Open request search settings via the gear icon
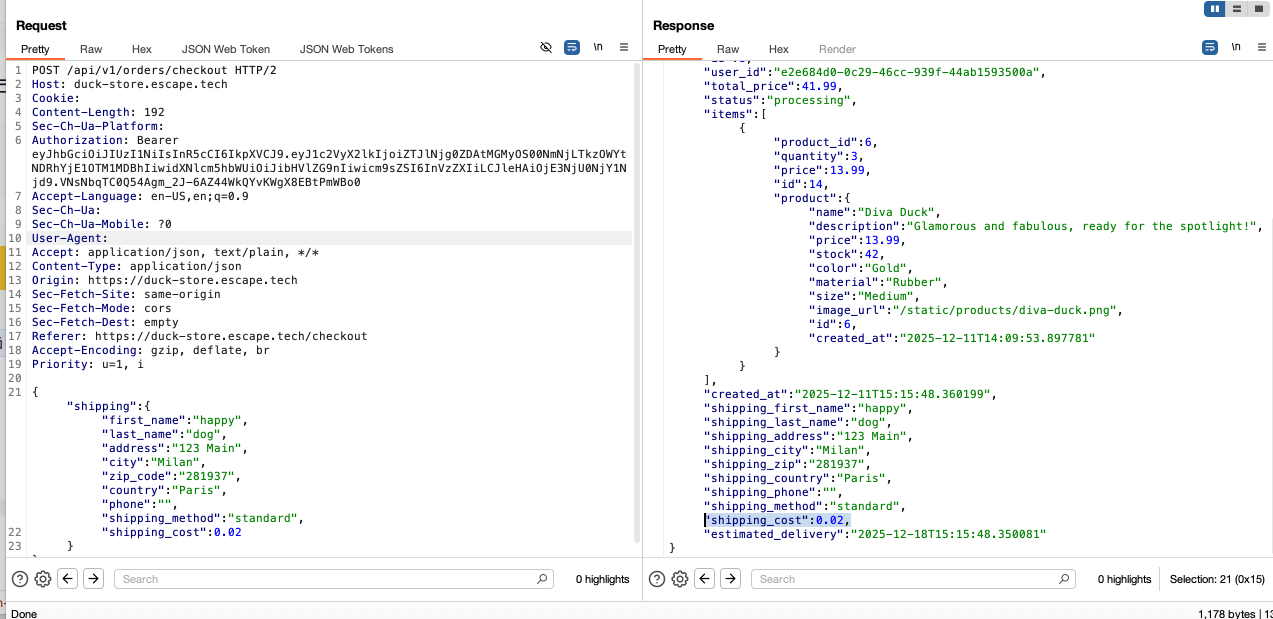The image size is (1273, 619). tap(42, 579)
